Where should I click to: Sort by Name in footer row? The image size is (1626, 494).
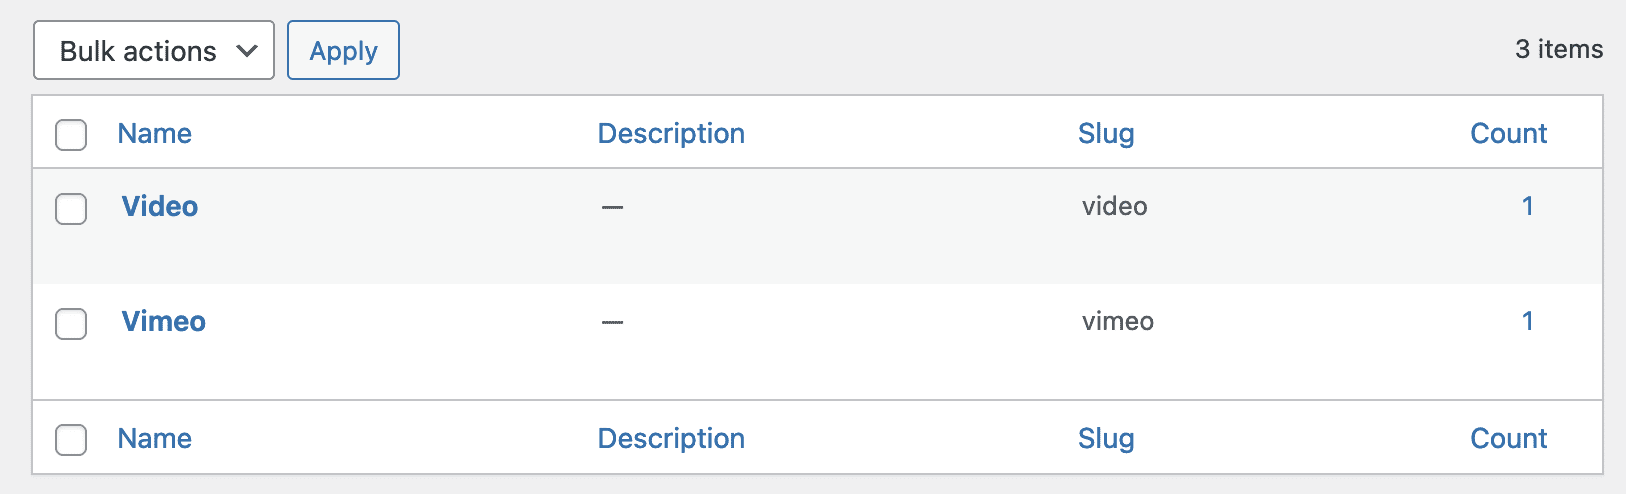pos(154,439)
